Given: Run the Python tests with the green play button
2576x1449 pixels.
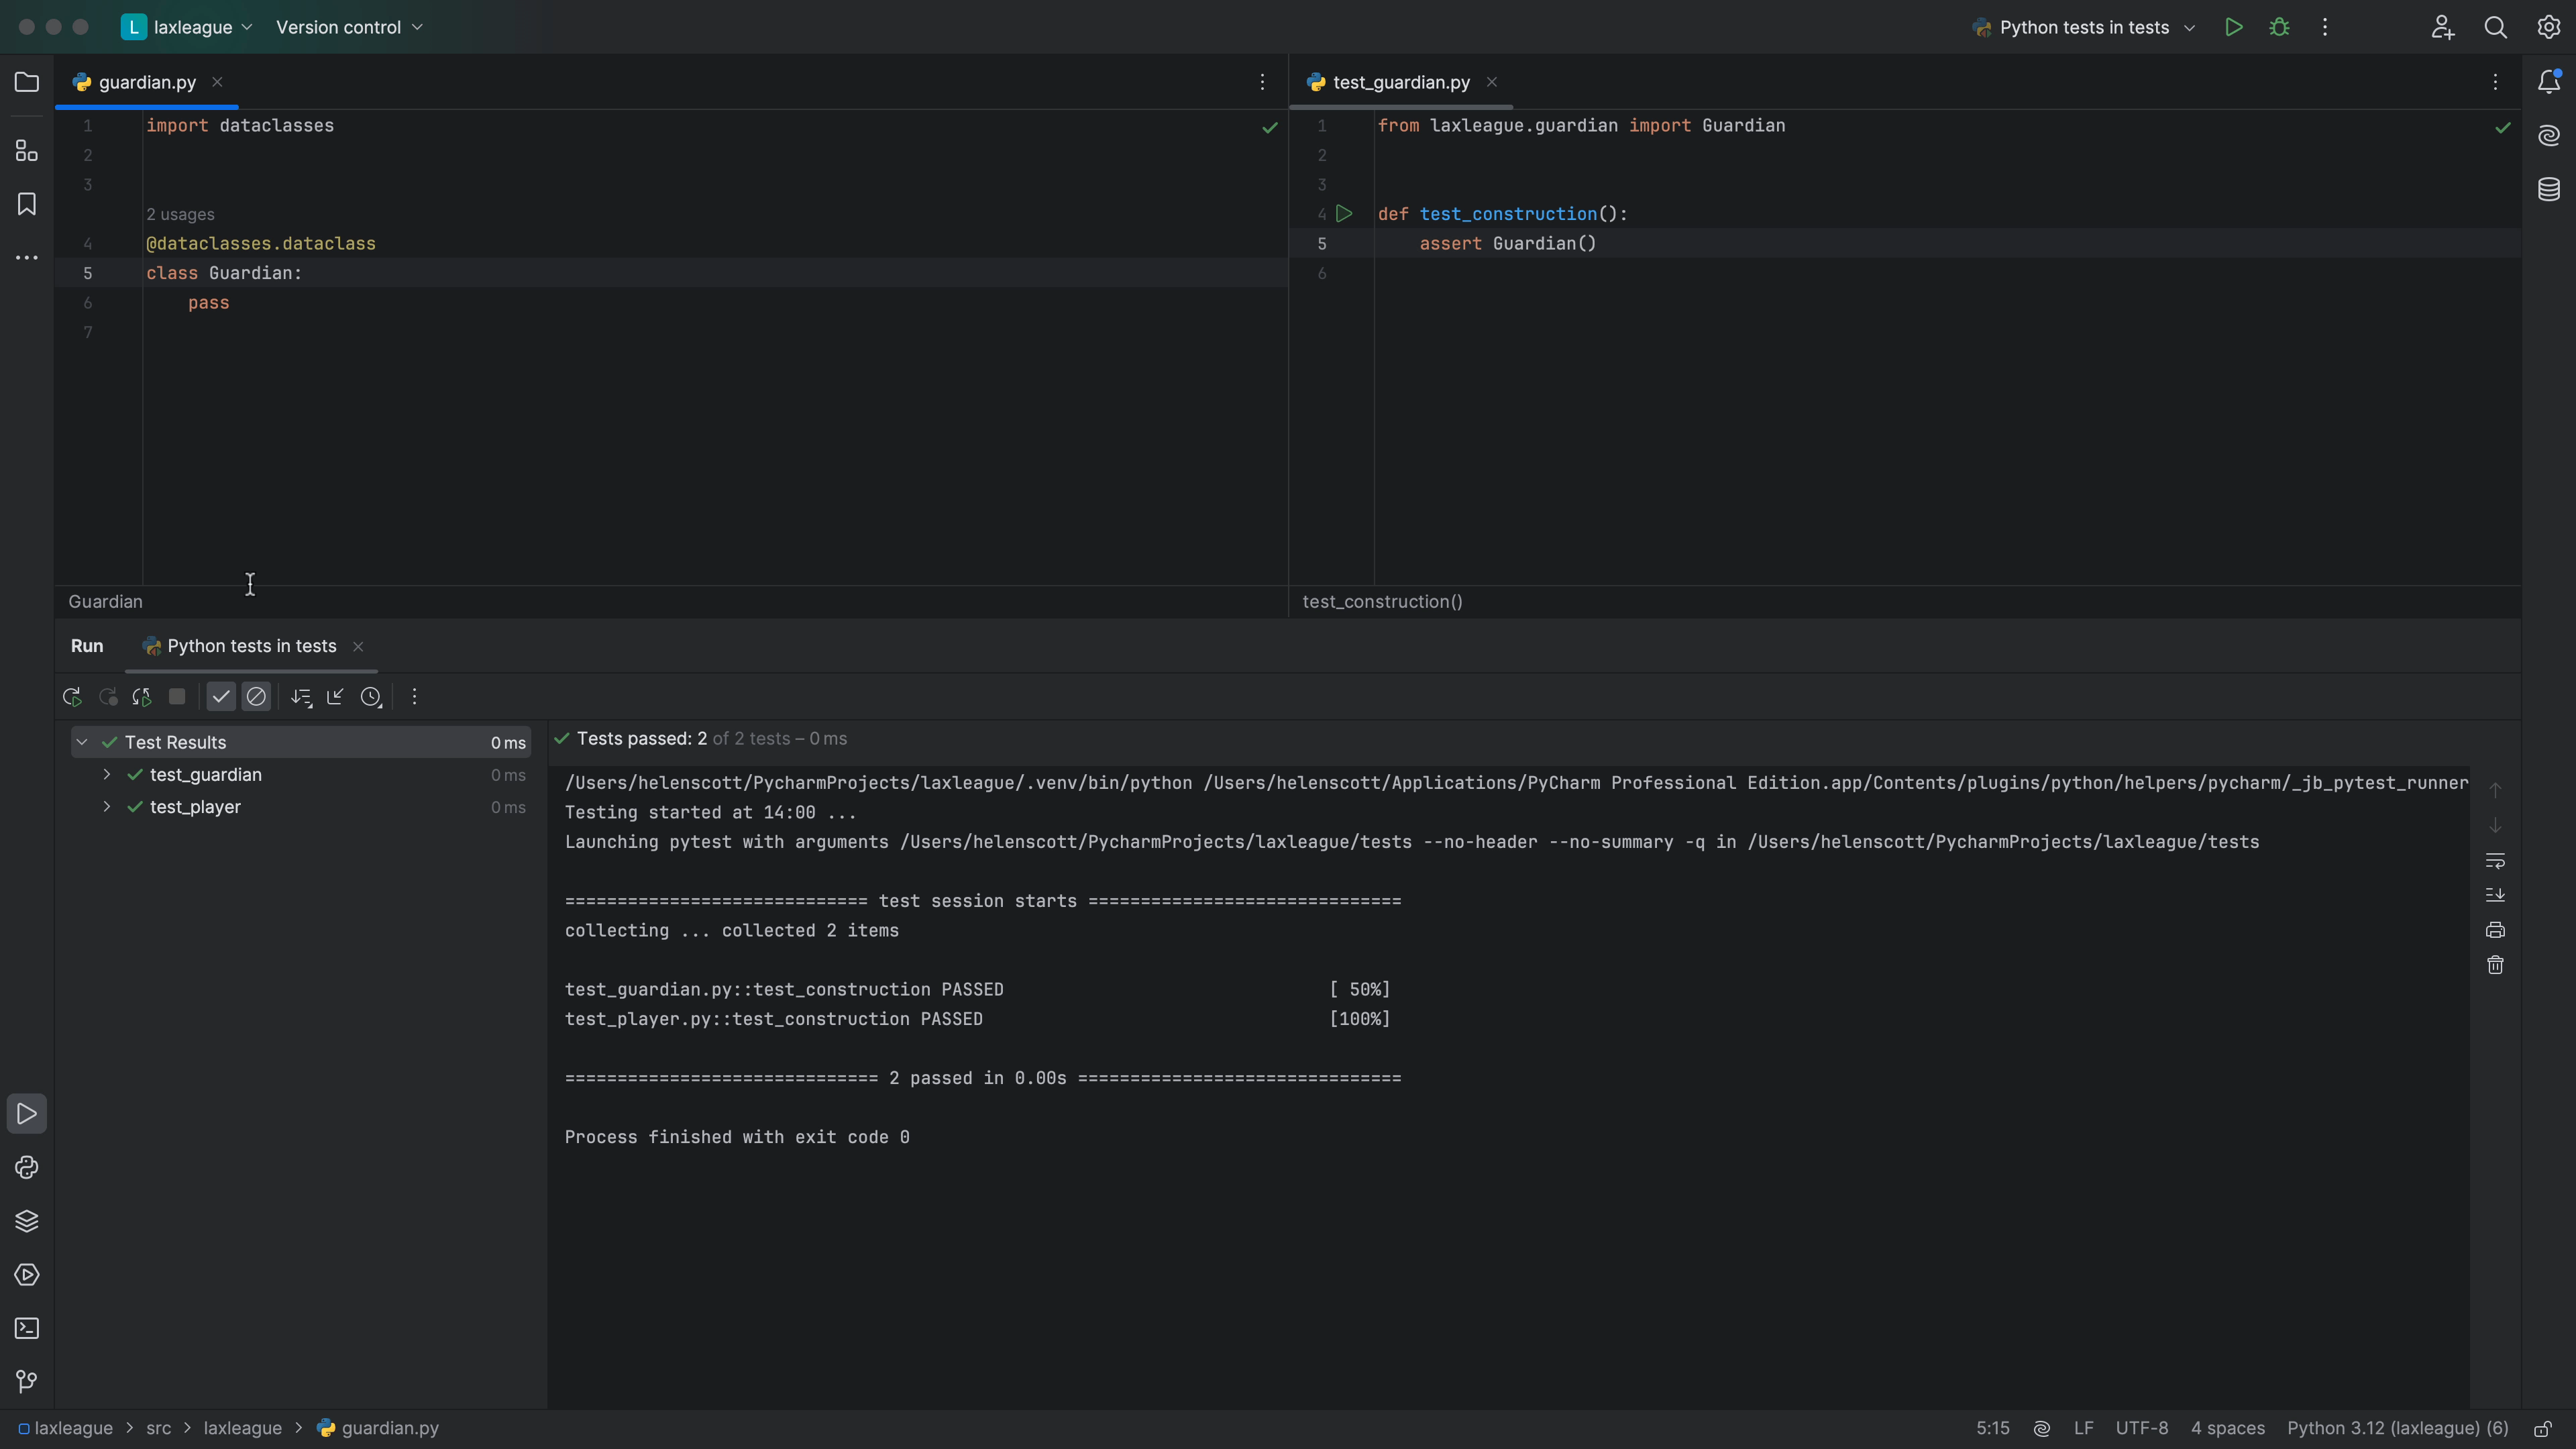Looking at the screenshot, I should pos(2233,27).
